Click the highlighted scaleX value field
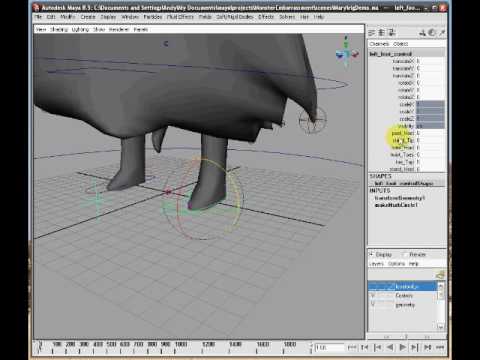This screenshot has width=480, height=360. pos(430,104)
